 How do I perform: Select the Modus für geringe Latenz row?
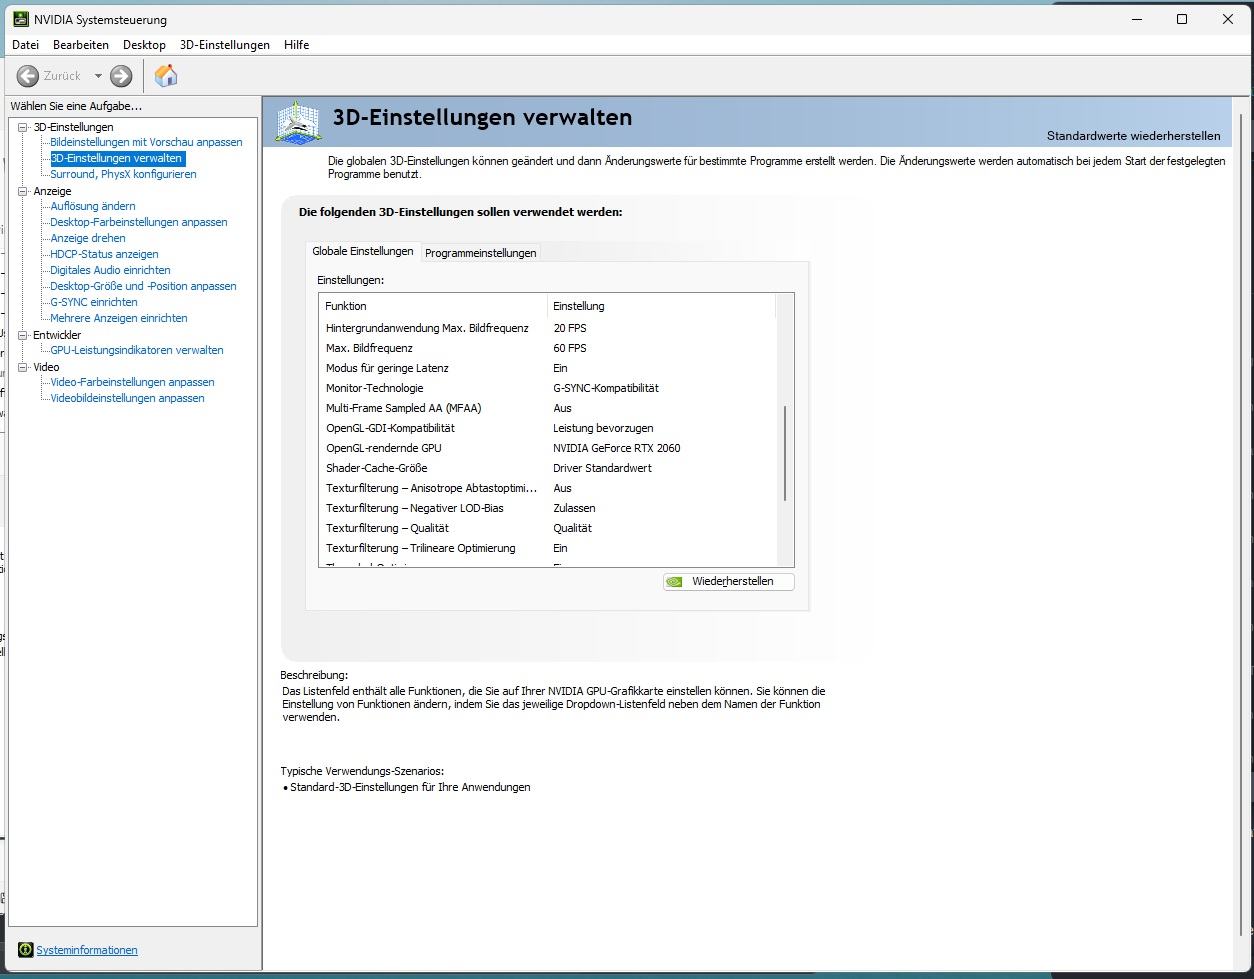tap(547, 368)
